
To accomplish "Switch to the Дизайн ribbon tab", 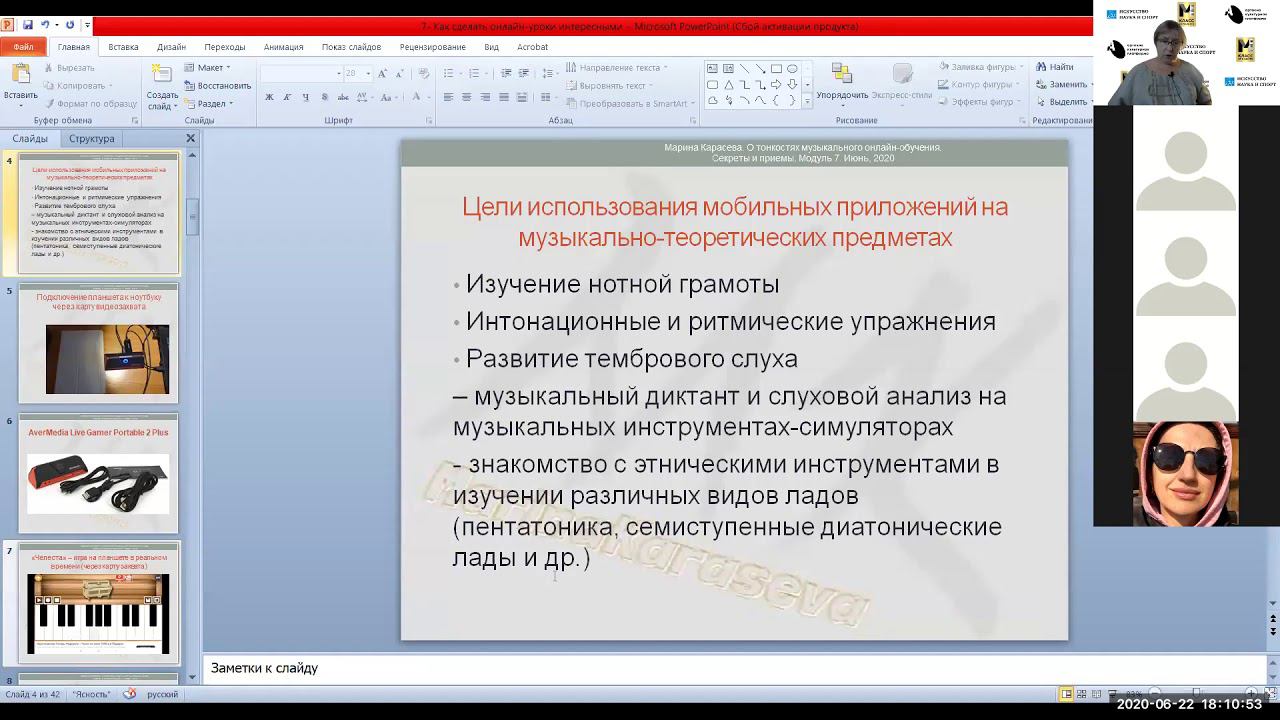I will [x=171, y=47].
